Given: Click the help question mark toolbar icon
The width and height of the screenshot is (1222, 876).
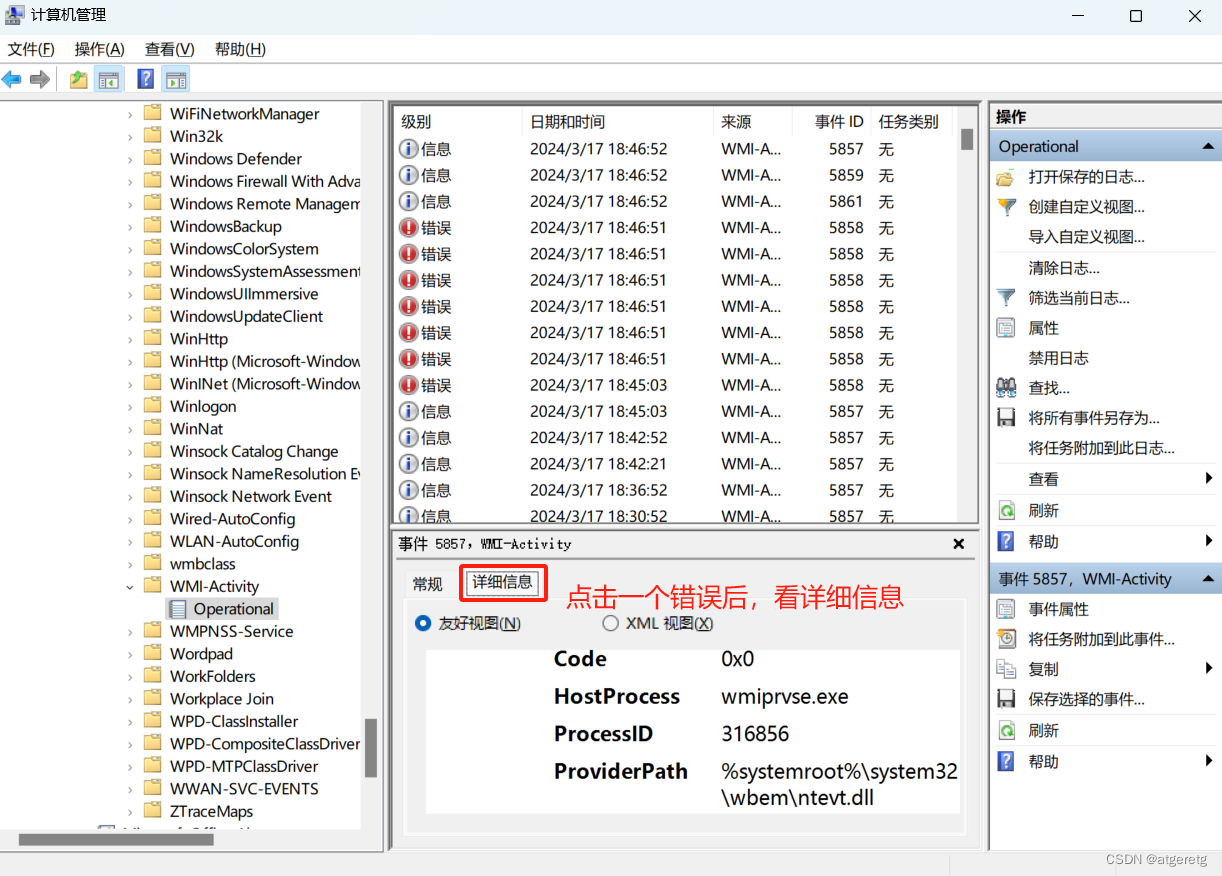Looking at the screenshot, I should point(145,79).
